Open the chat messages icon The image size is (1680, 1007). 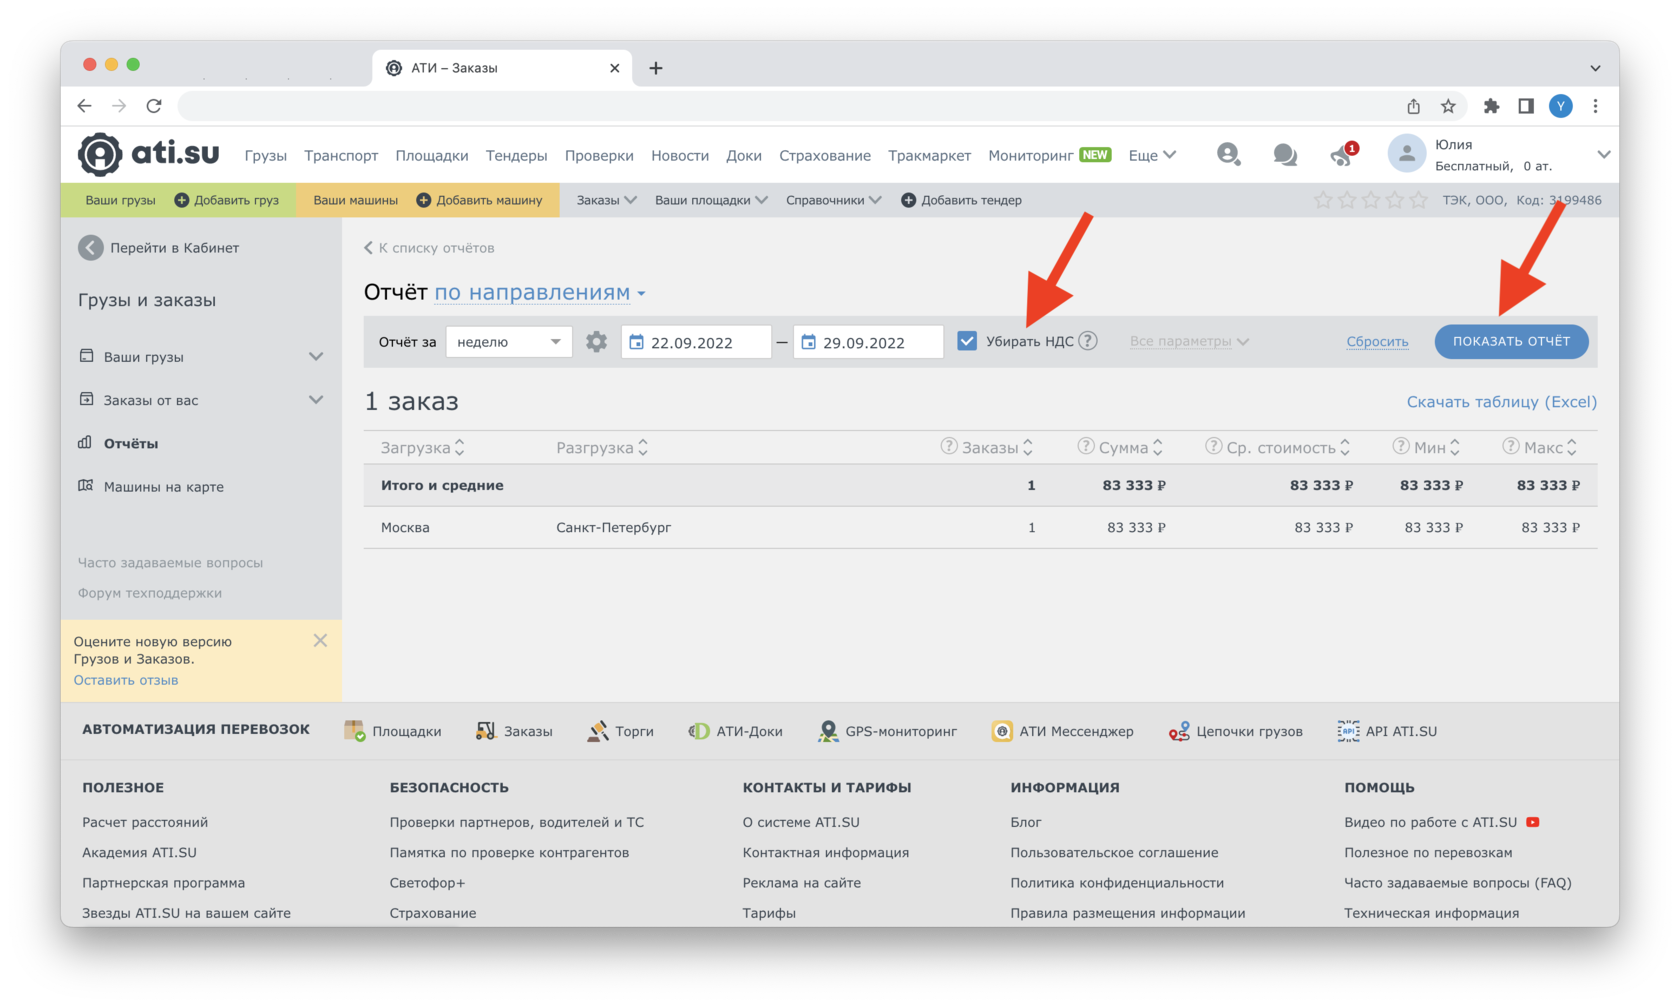[1285, 155]
